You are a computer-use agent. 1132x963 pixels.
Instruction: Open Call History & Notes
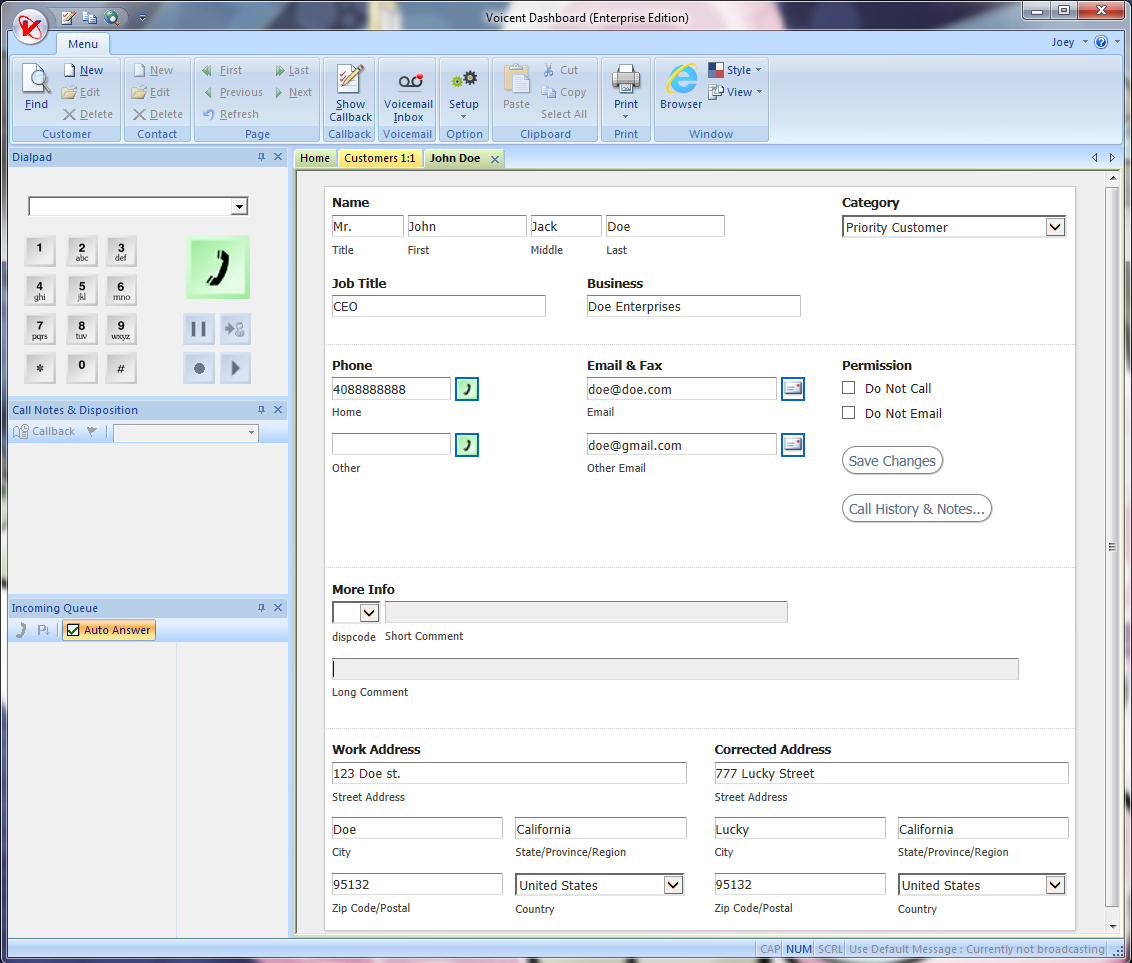click(916, 509)
